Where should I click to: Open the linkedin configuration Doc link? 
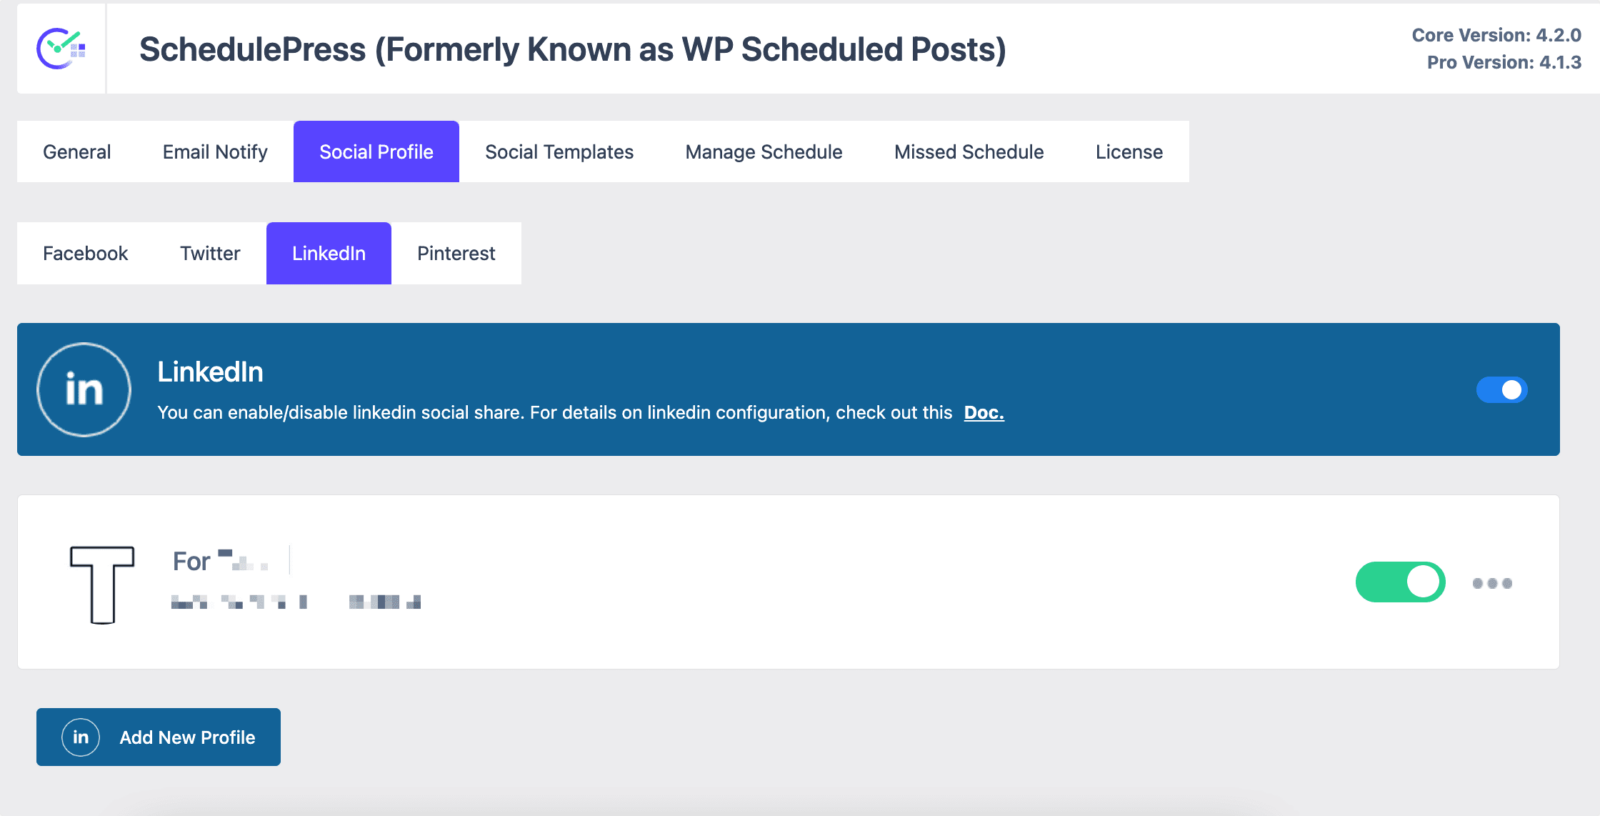[x=983, y=412]
